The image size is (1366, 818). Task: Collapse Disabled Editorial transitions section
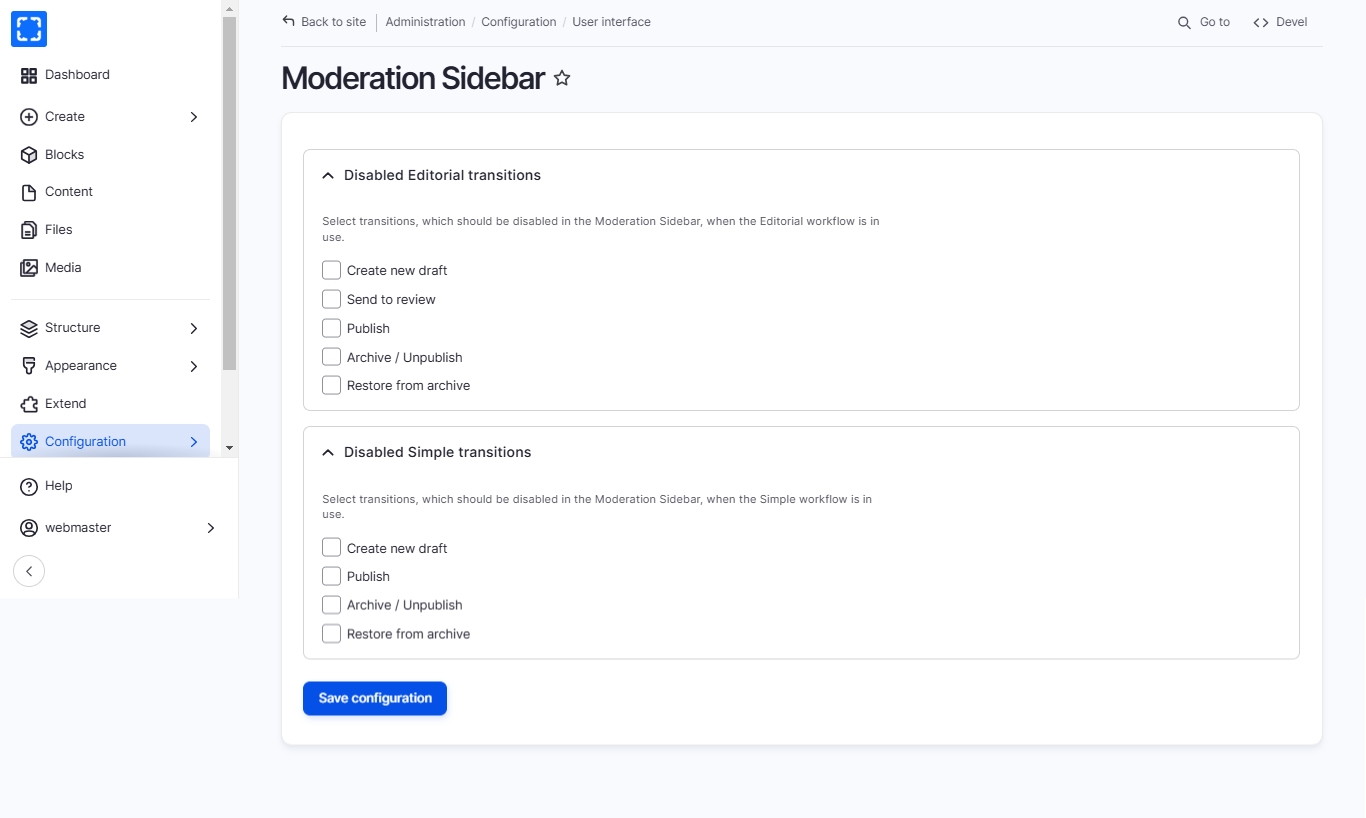328,175
